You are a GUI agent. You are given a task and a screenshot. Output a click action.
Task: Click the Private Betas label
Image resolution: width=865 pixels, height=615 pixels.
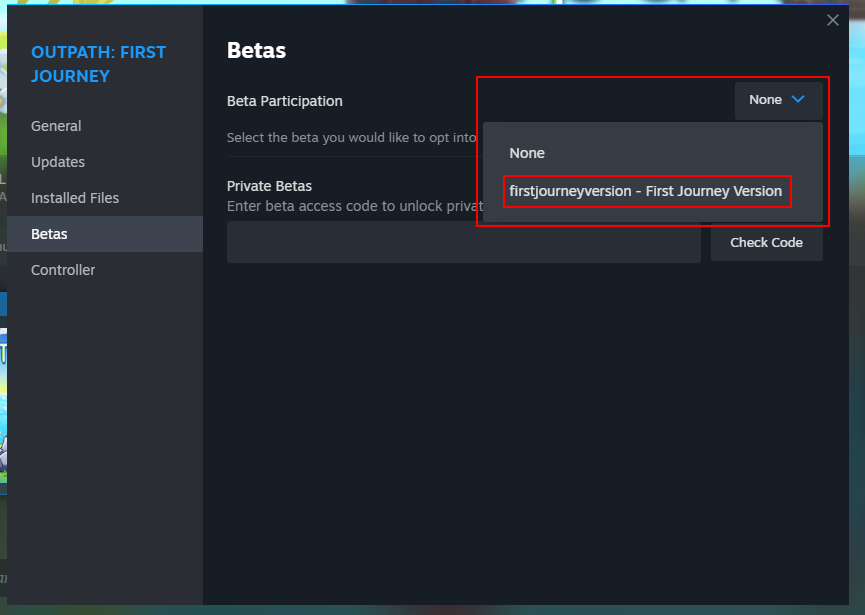[269, 186]
